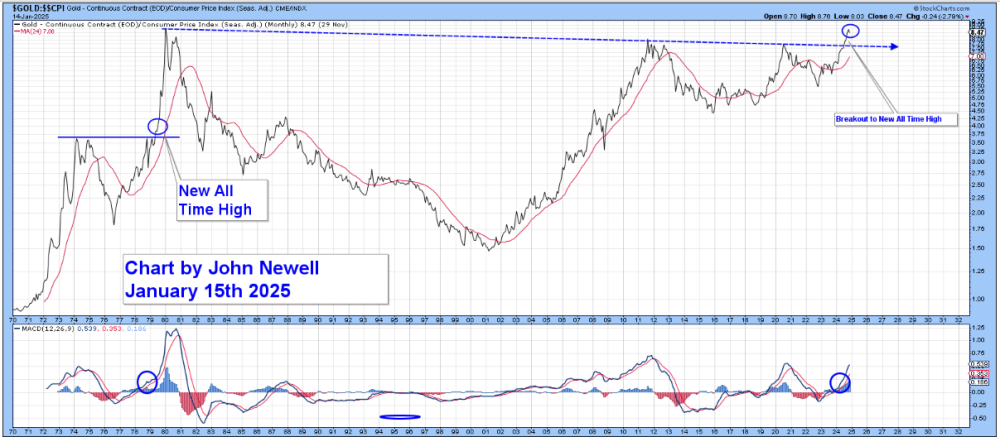Viewport: 1000px width, 437px height.
Task: Click the blue circle at 1979 breakout
Action: point(157,126)
